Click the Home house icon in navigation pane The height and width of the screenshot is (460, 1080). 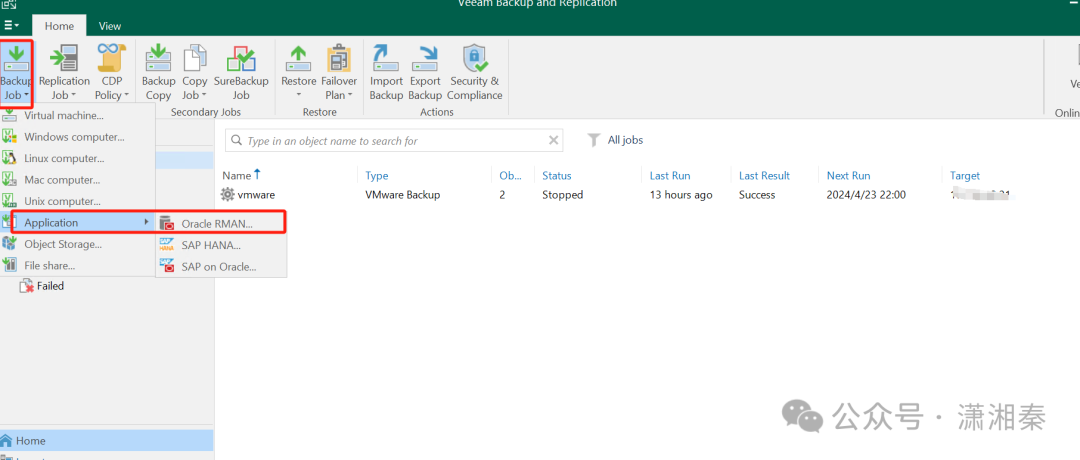(7, 441)
